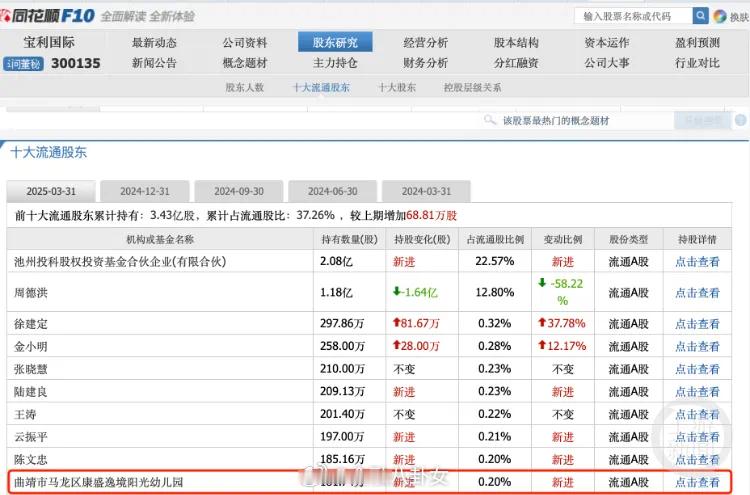Image resolution: width=750 pixels, height=495 pixels.
Task: Click 点击查看 in the 徐建定 row
Action: [697, 324]
